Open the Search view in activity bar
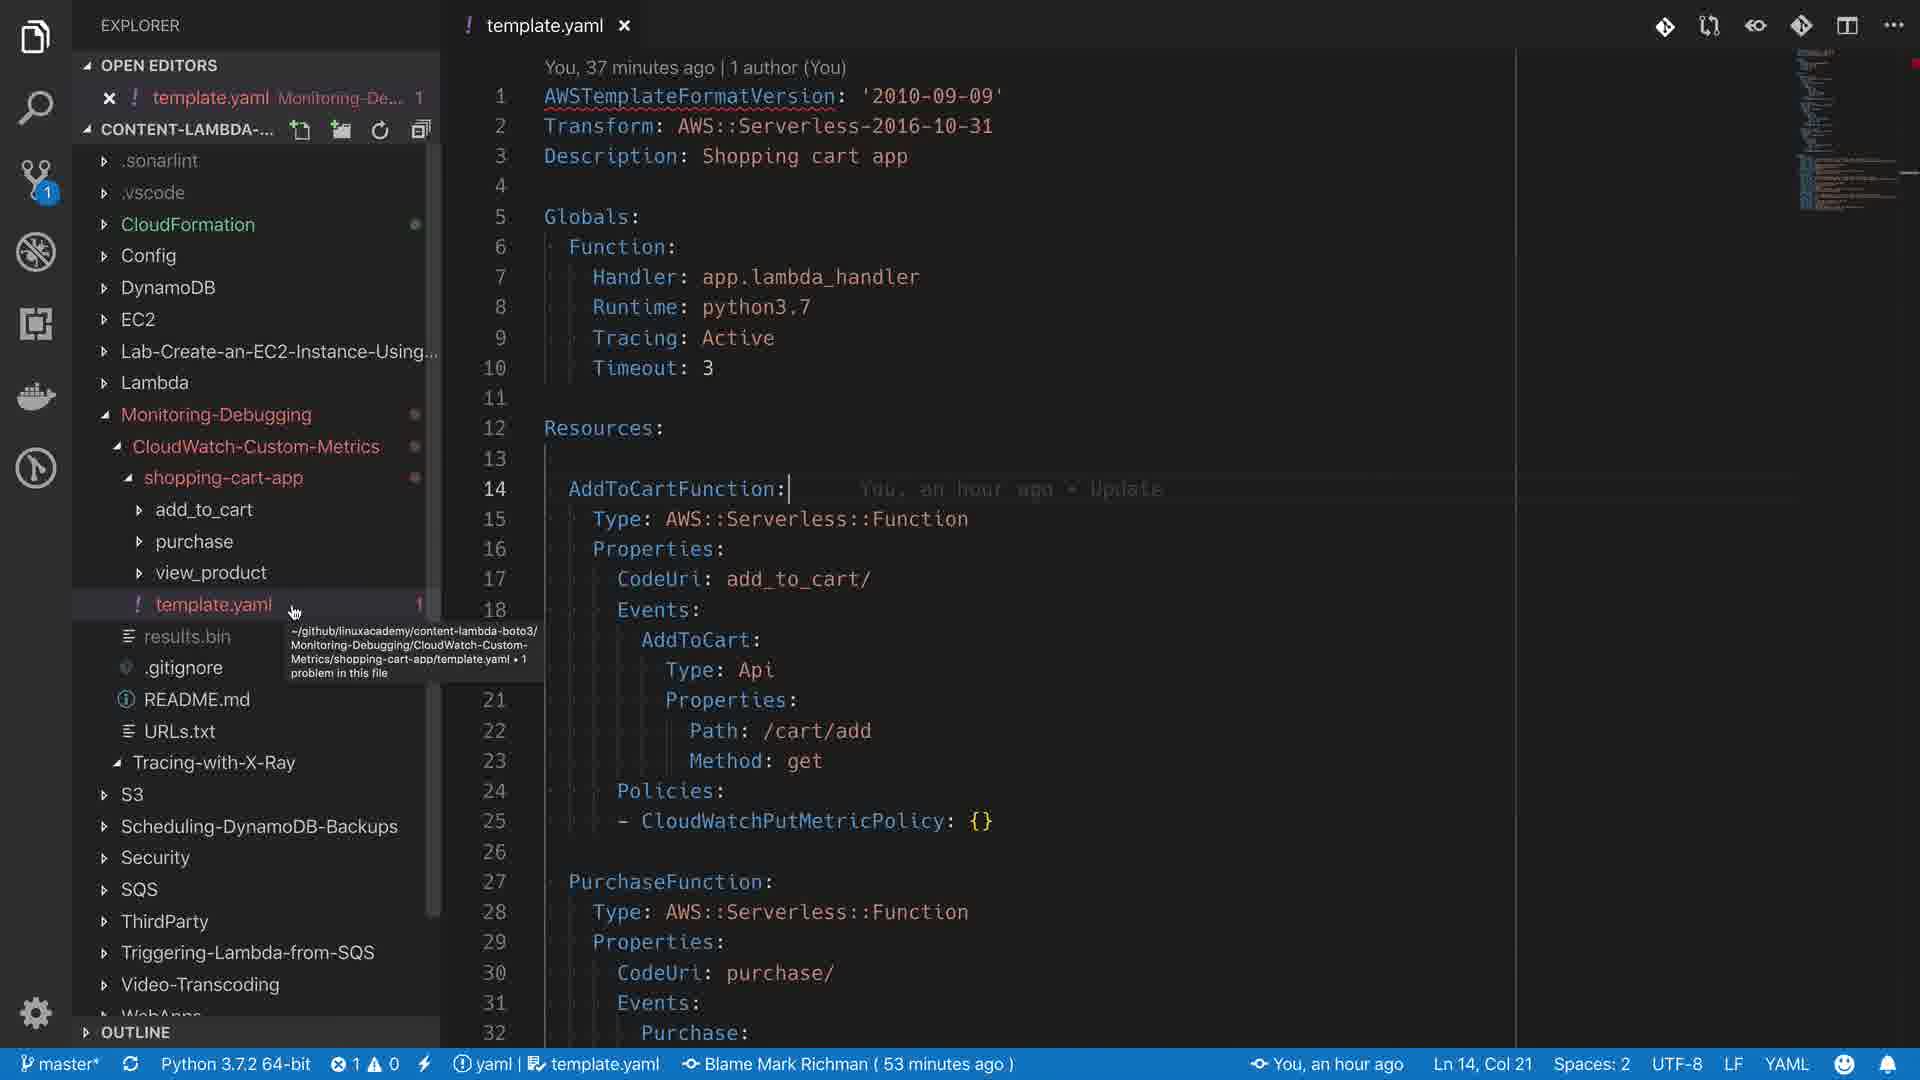1920x1080 pixels. click(x=36, y=108)
